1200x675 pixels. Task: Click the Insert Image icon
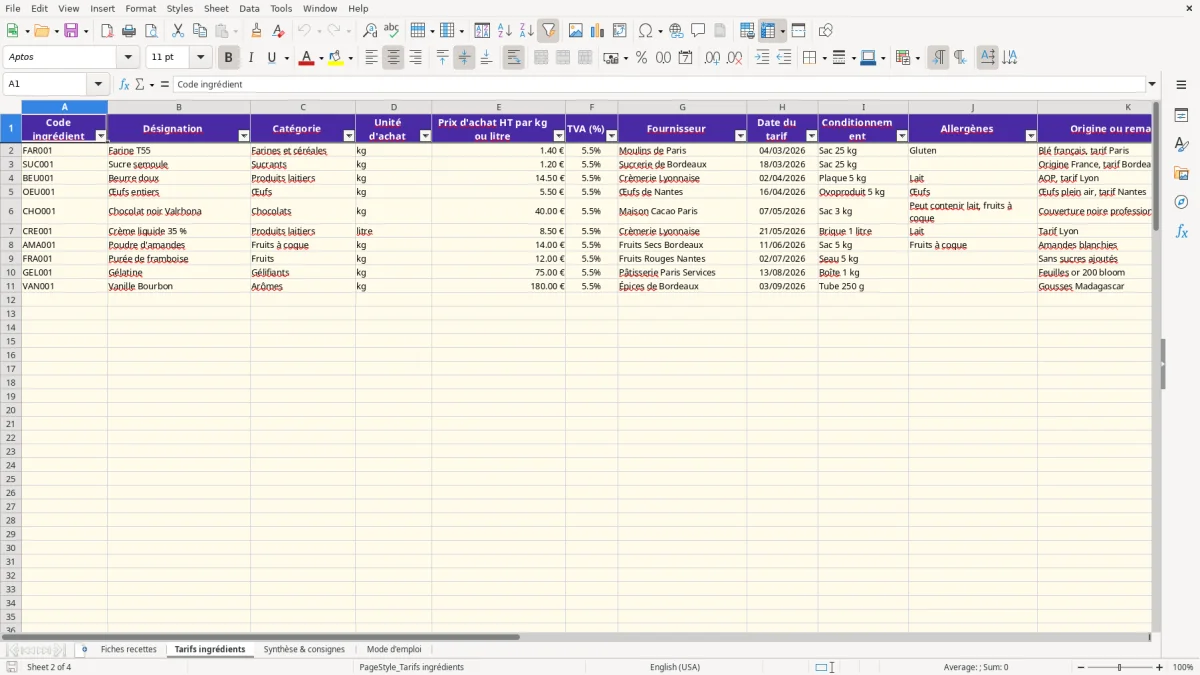[576, 31]
